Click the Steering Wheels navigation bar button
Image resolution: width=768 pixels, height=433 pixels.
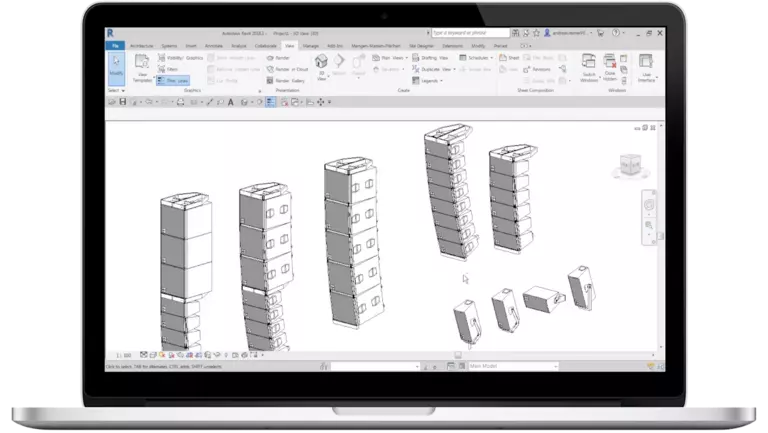(649, 205)
